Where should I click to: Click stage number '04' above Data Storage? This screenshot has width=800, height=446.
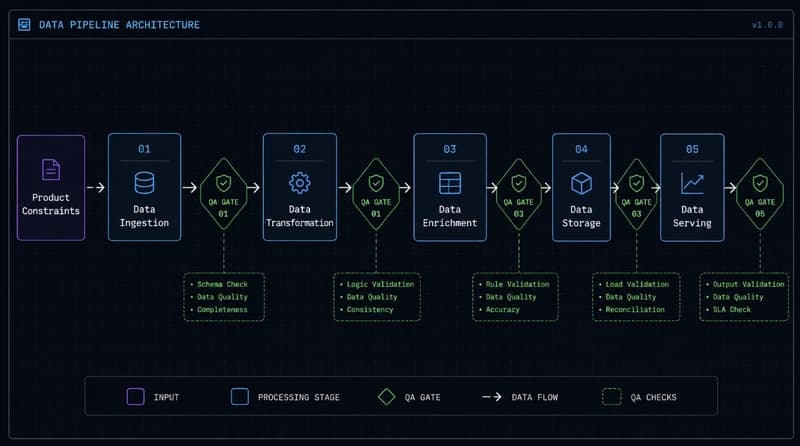tap(581, 149)
